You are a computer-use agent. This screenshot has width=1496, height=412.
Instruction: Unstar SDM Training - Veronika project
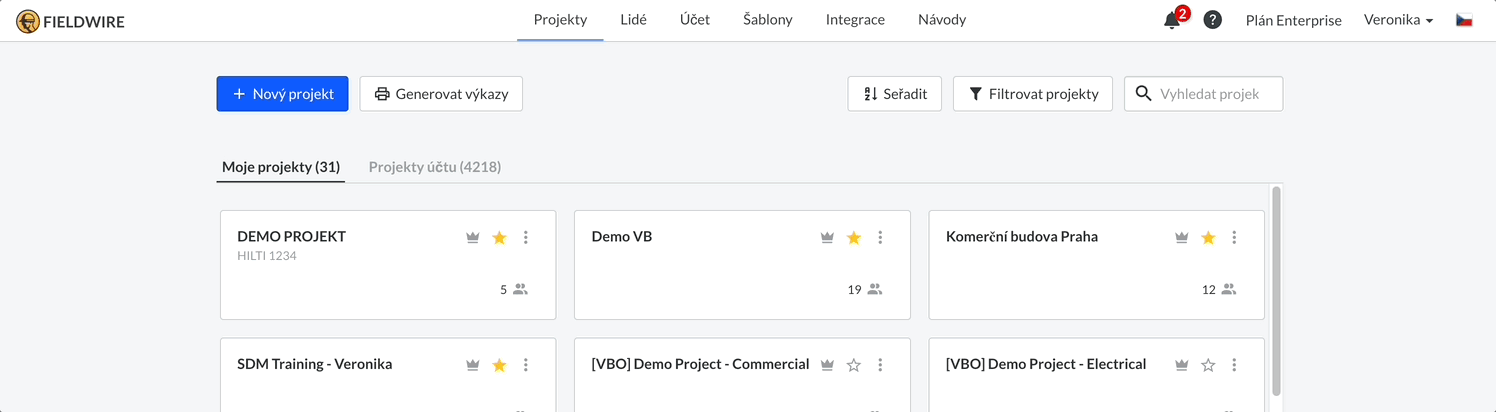click(x=499, y=365)
